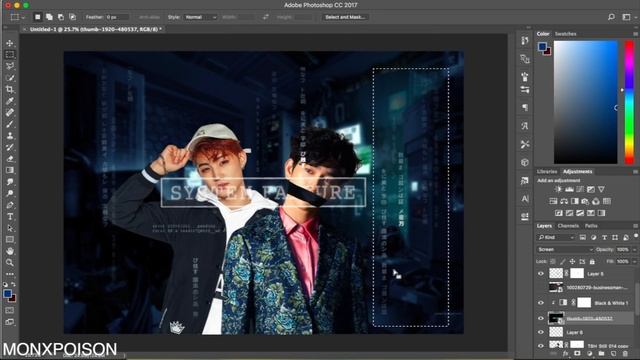The image size is (640, 360).
Task: Delete layer with trash icon
Action: coord(625,353)
